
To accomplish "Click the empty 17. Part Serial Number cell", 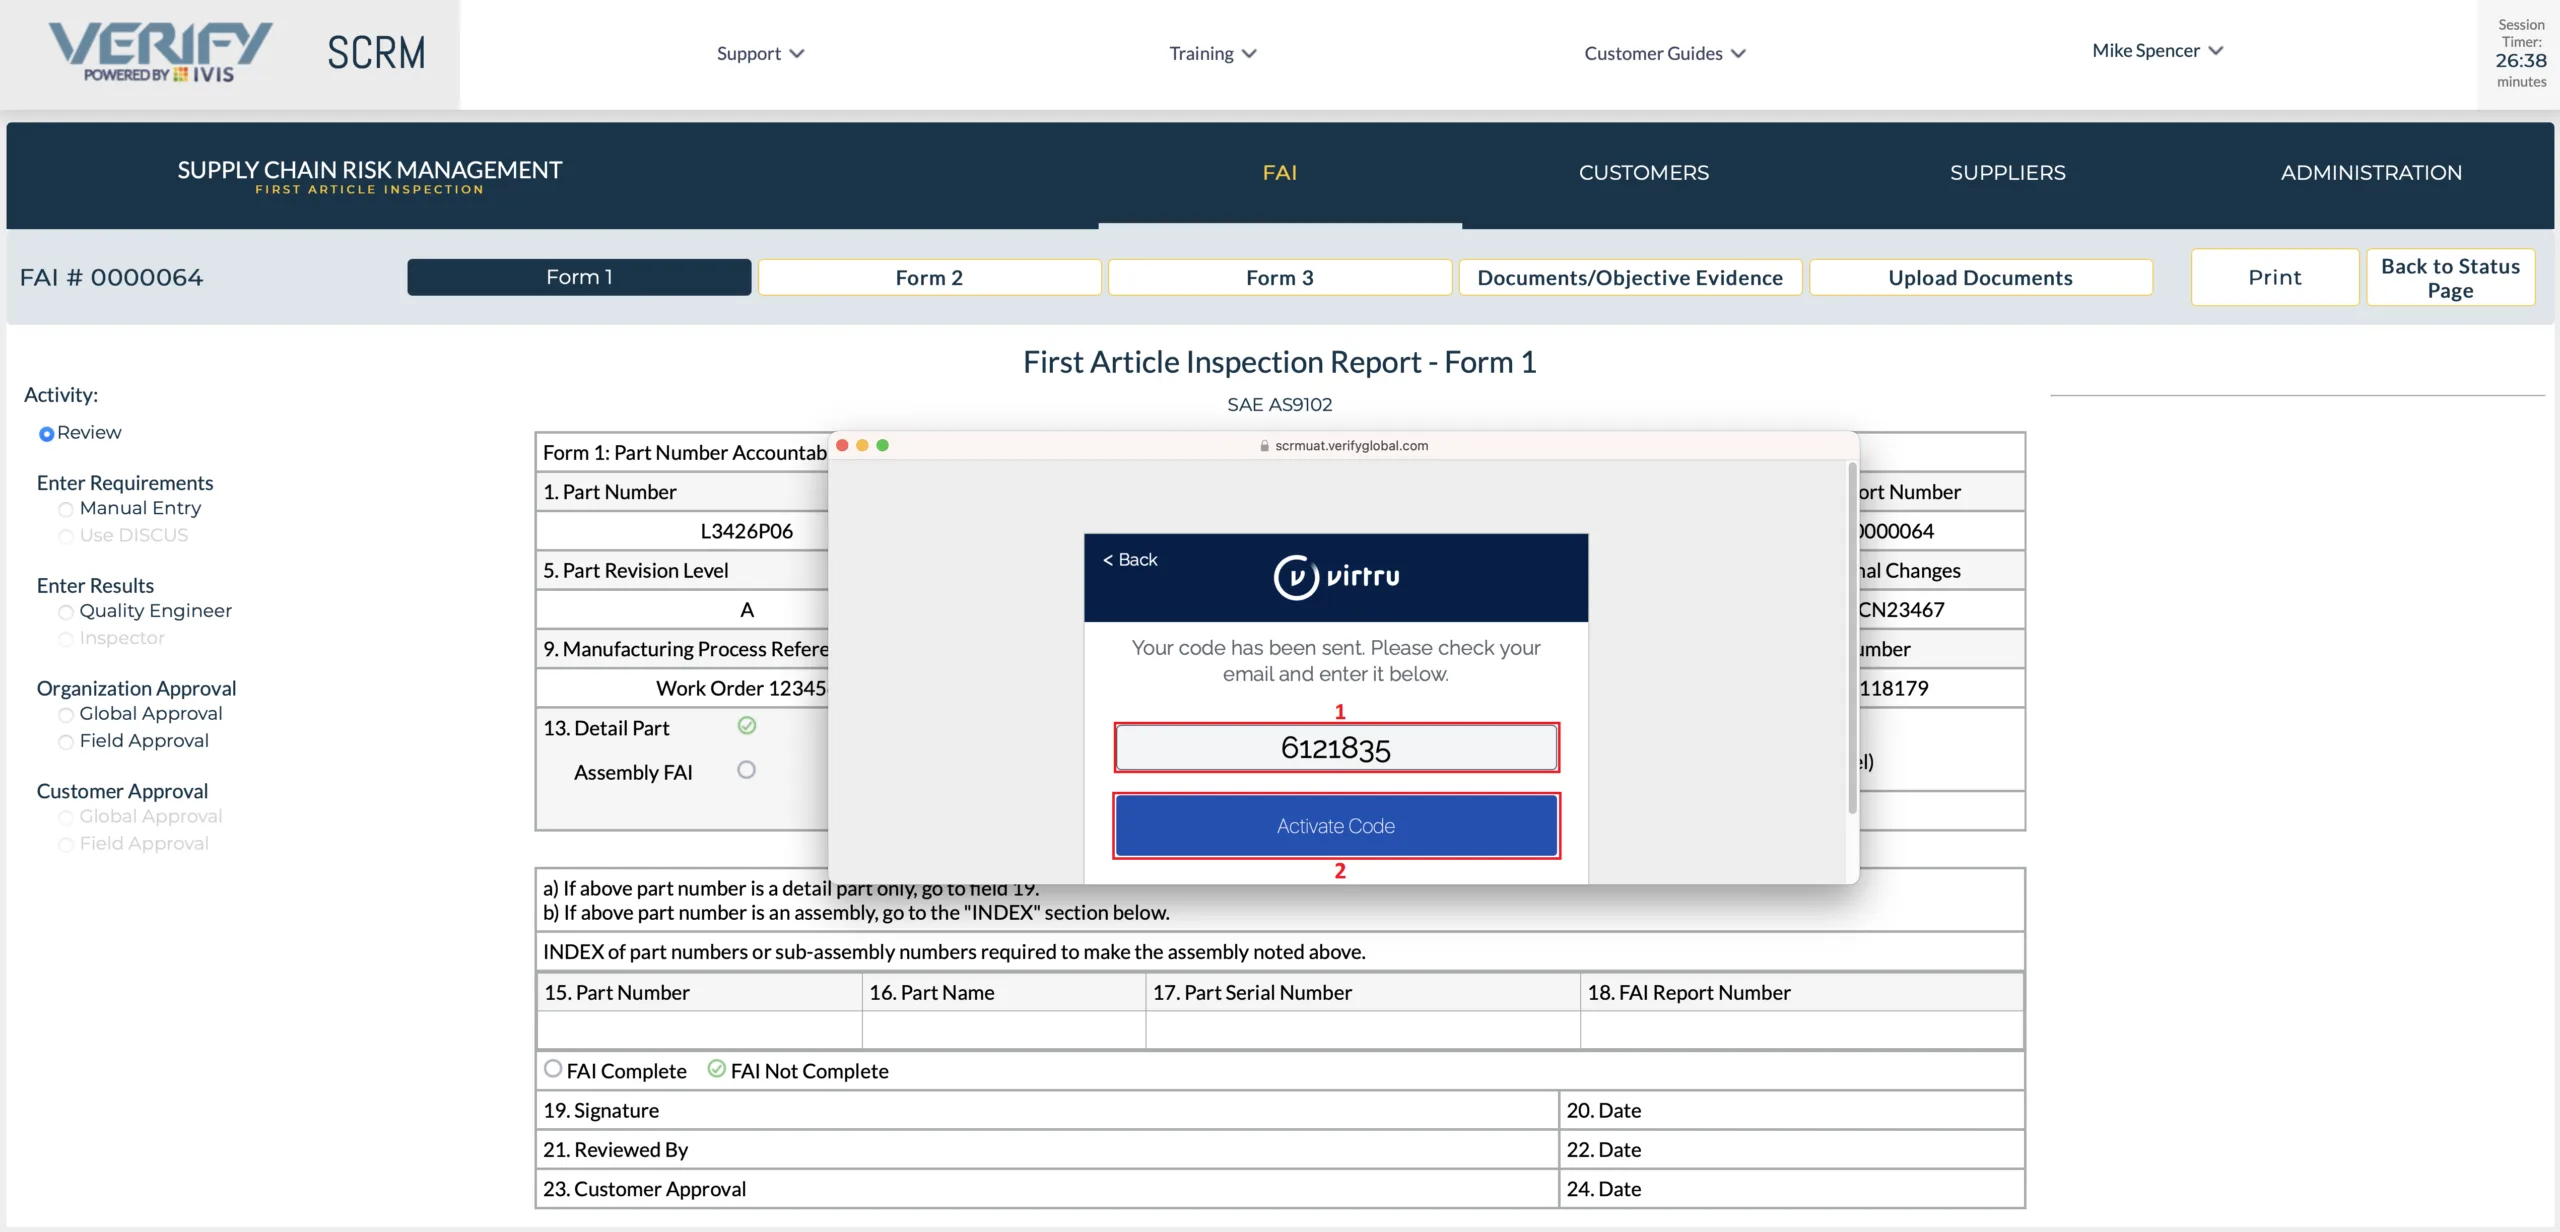I will pos(1362,1029).
